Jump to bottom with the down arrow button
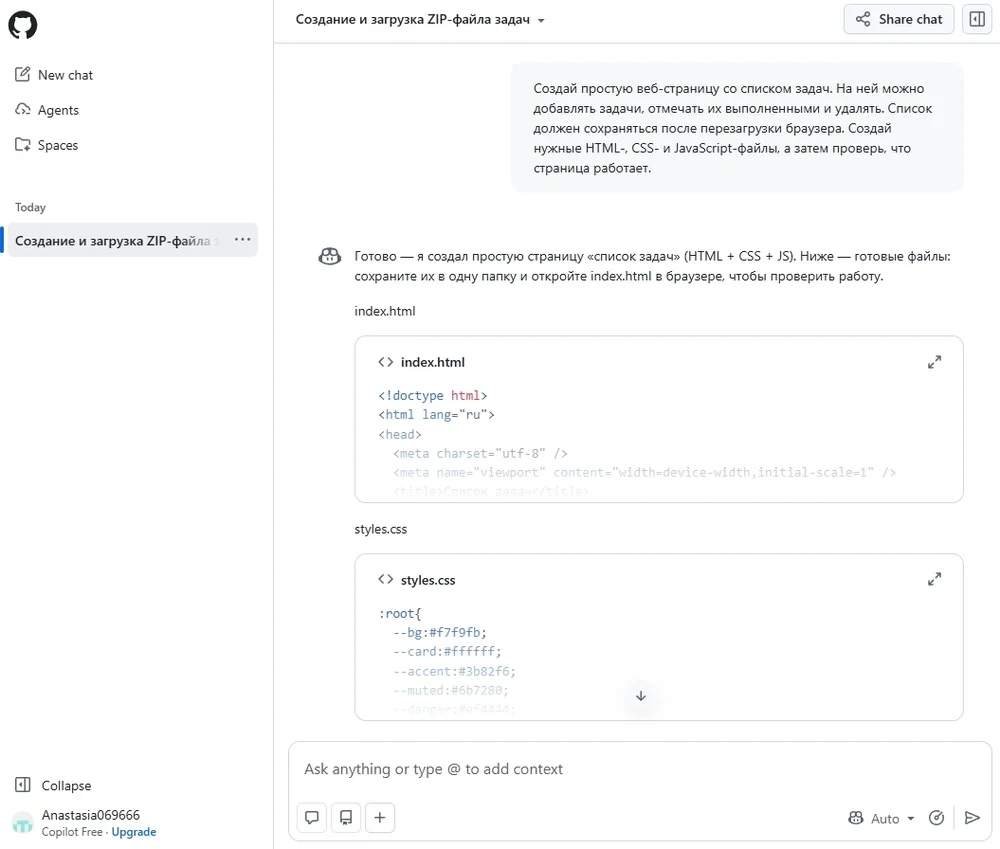The width and height of the screenshot is (1000, 849). [641, 695]
